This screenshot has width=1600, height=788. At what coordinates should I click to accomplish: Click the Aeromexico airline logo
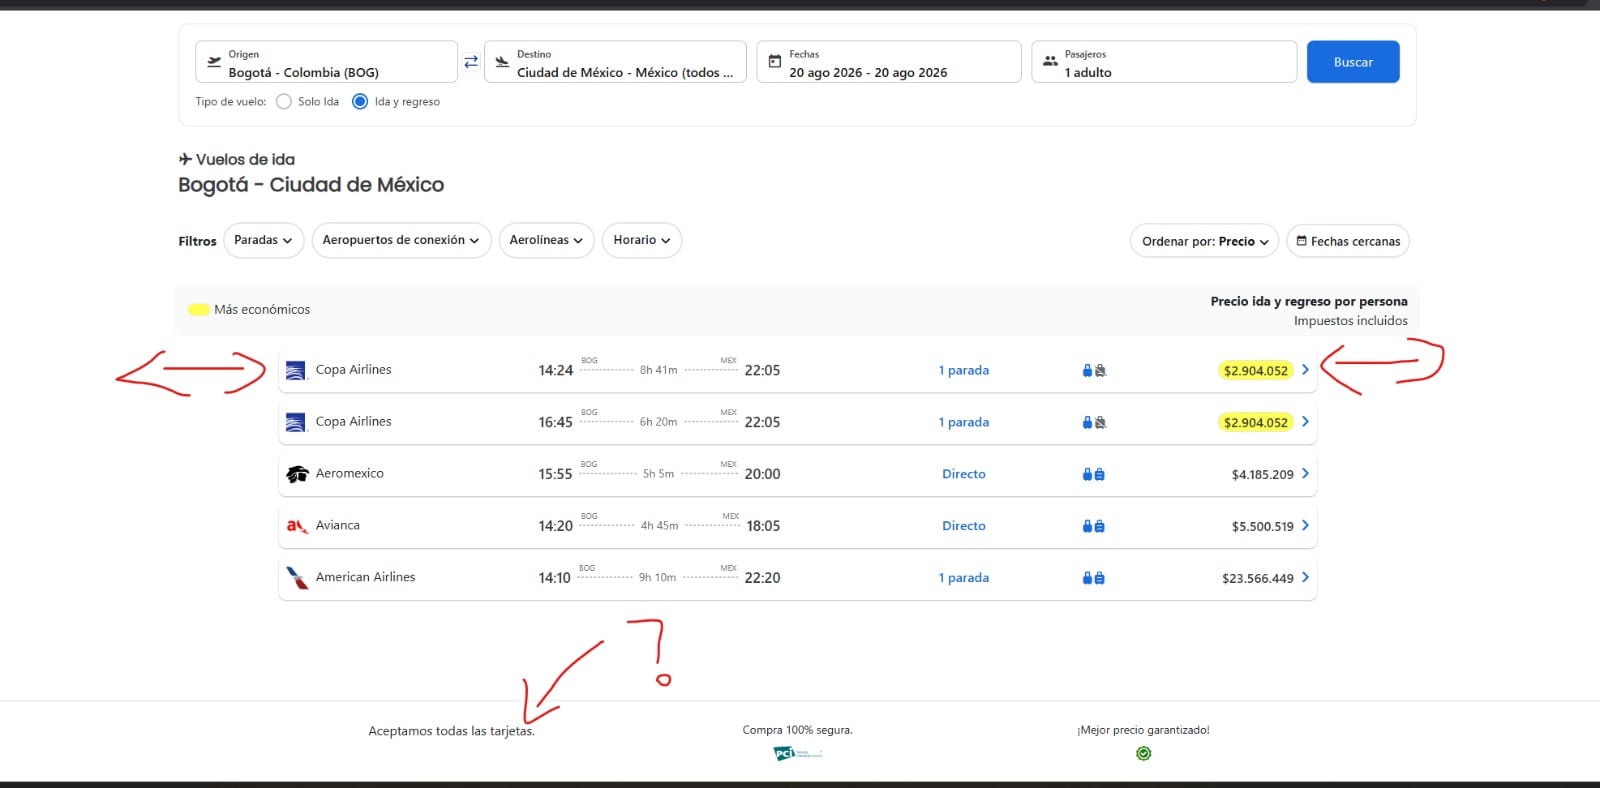[297, 474]
